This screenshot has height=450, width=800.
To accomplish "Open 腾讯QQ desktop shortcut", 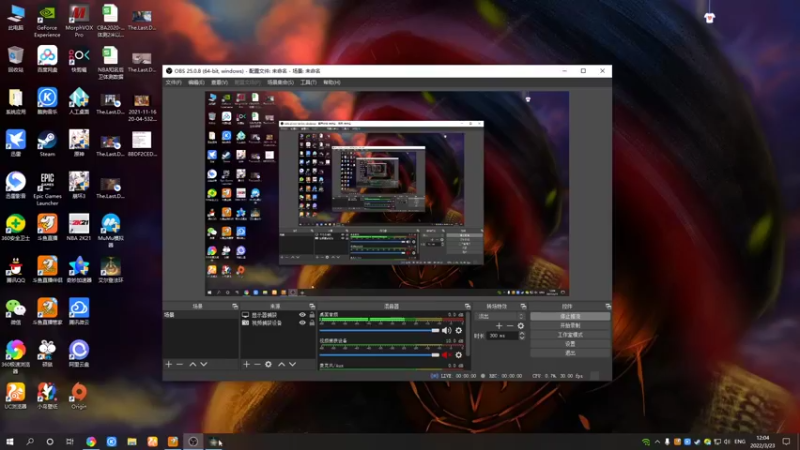I will (x=15, y=270).
